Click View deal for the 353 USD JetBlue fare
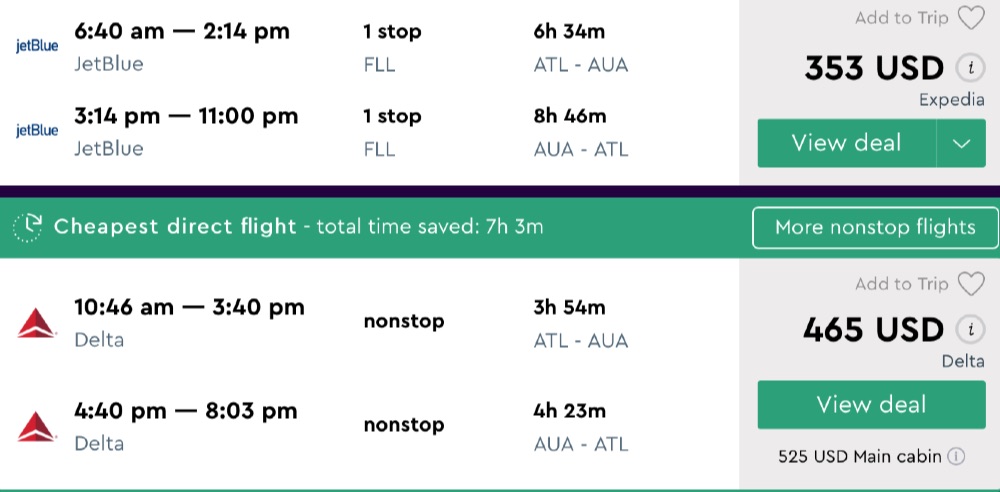 [846, 143]
